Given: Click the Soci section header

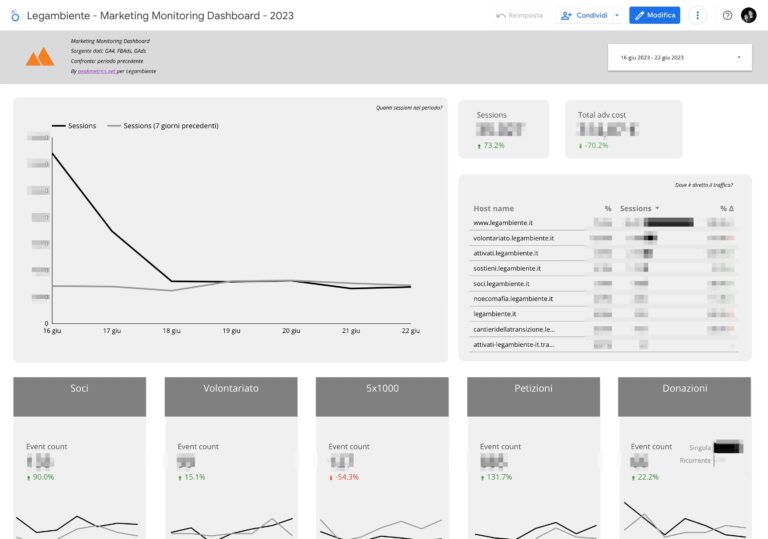Looking at the screenshot, I should [x=80, y=388].
